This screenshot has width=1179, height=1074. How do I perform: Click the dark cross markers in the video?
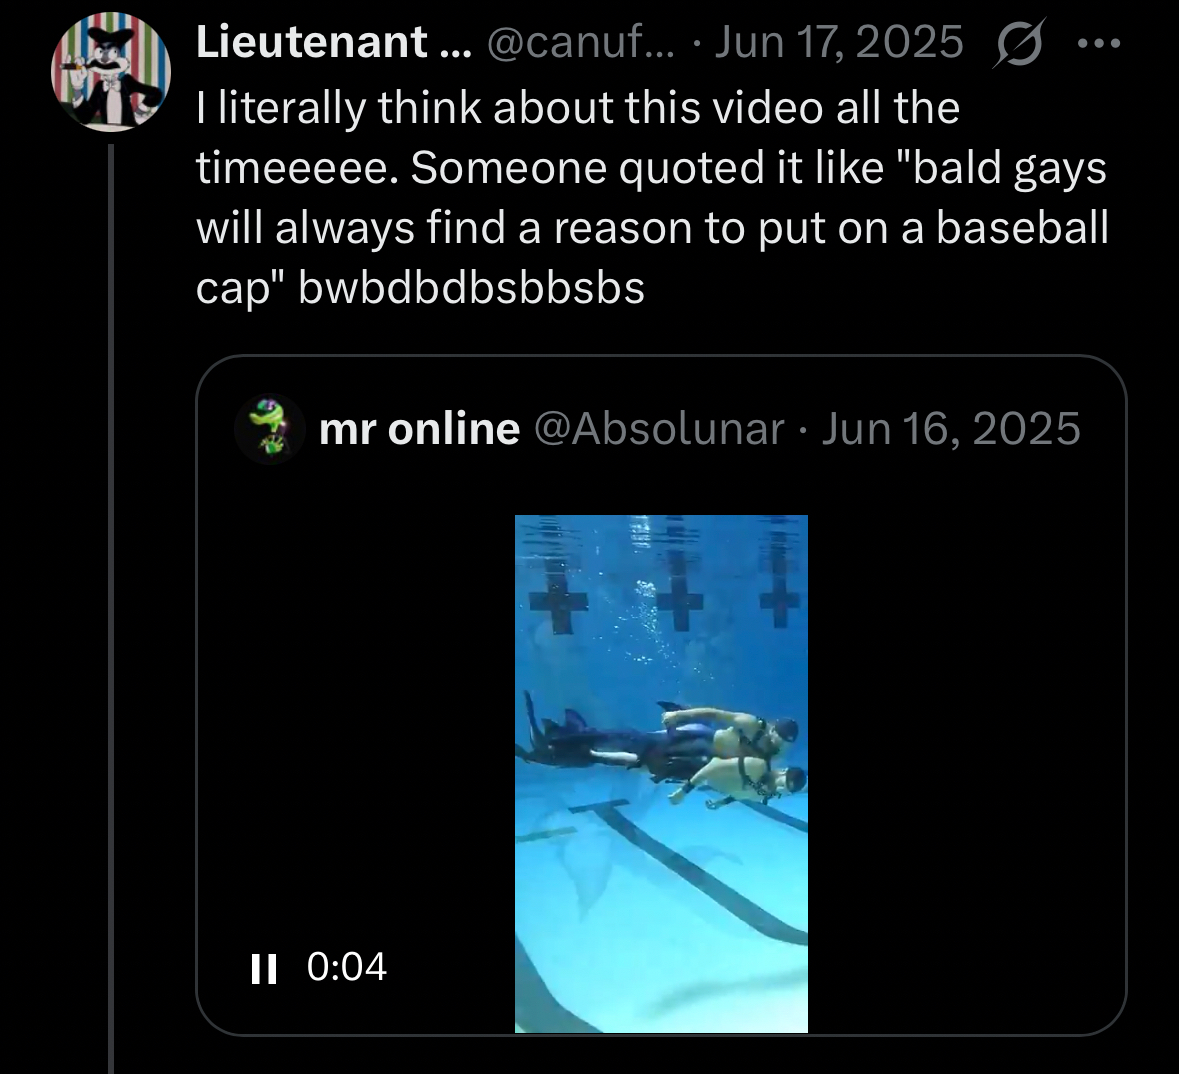coord(660,599)
